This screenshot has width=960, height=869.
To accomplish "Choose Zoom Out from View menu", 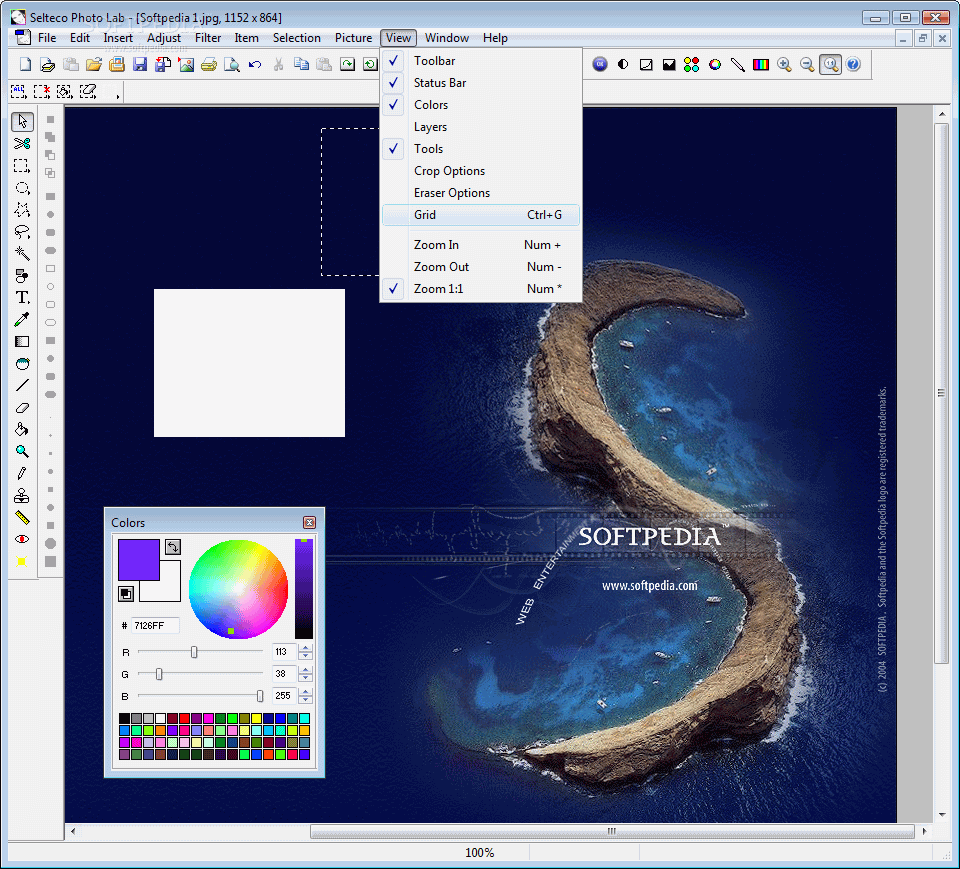I will (x=481, y=267).
